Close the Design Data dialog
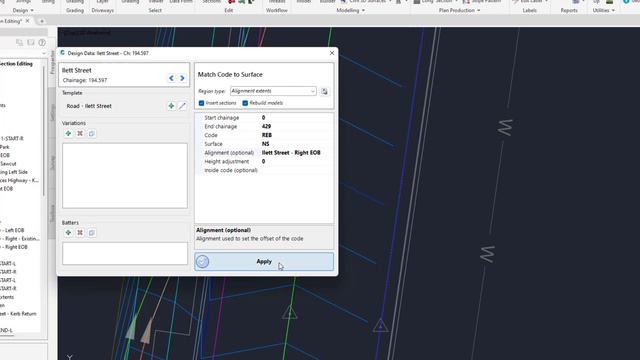The image size is (640, 360). click(x=332, y=53)
